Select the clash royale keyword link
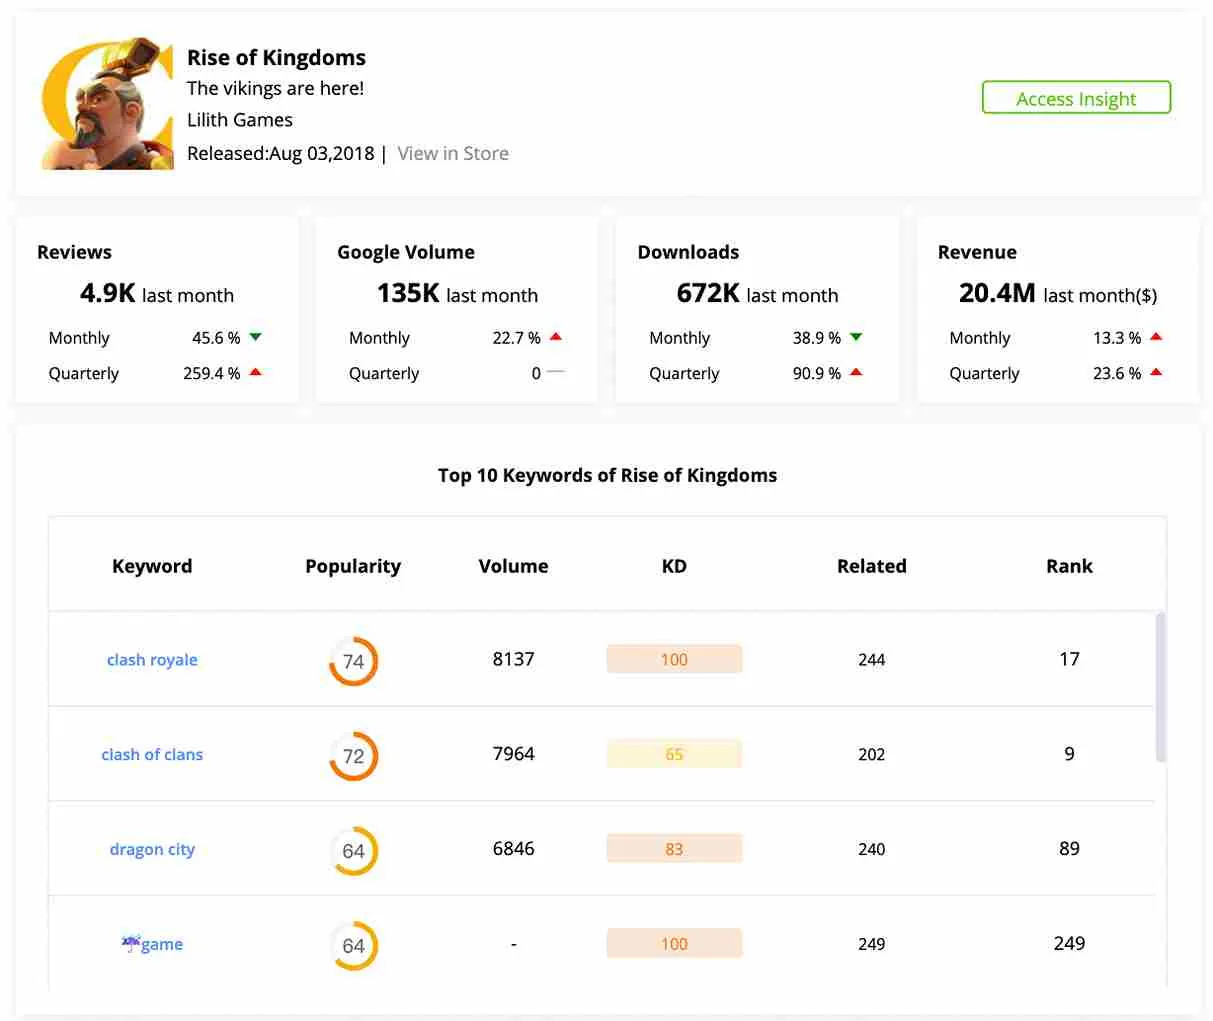Screen dimensions: 1213x1021 (x=152, y=660)
